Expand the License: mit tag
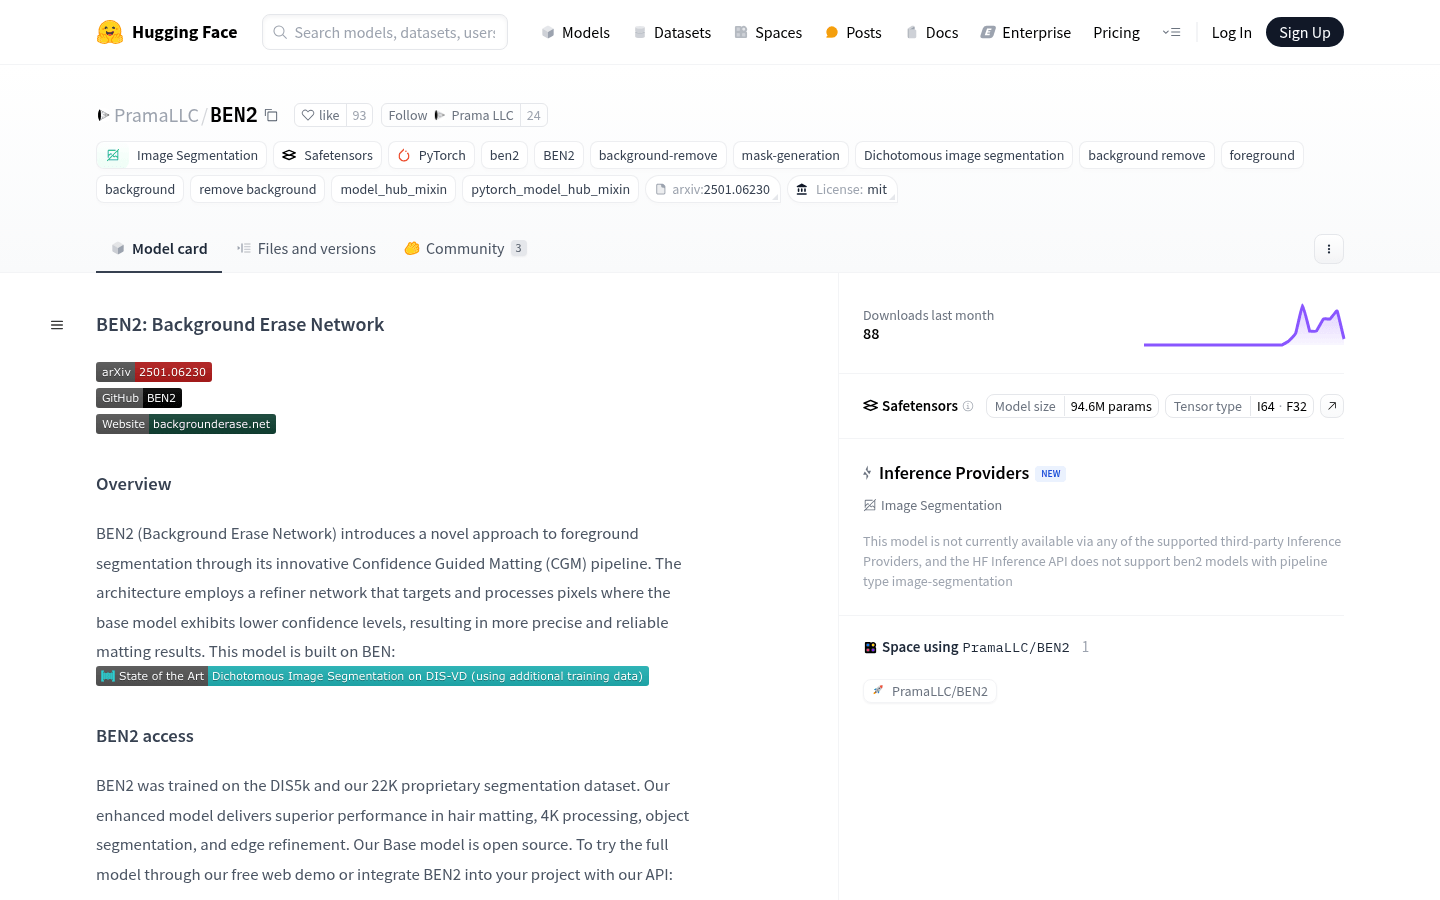 coord(842,189)
